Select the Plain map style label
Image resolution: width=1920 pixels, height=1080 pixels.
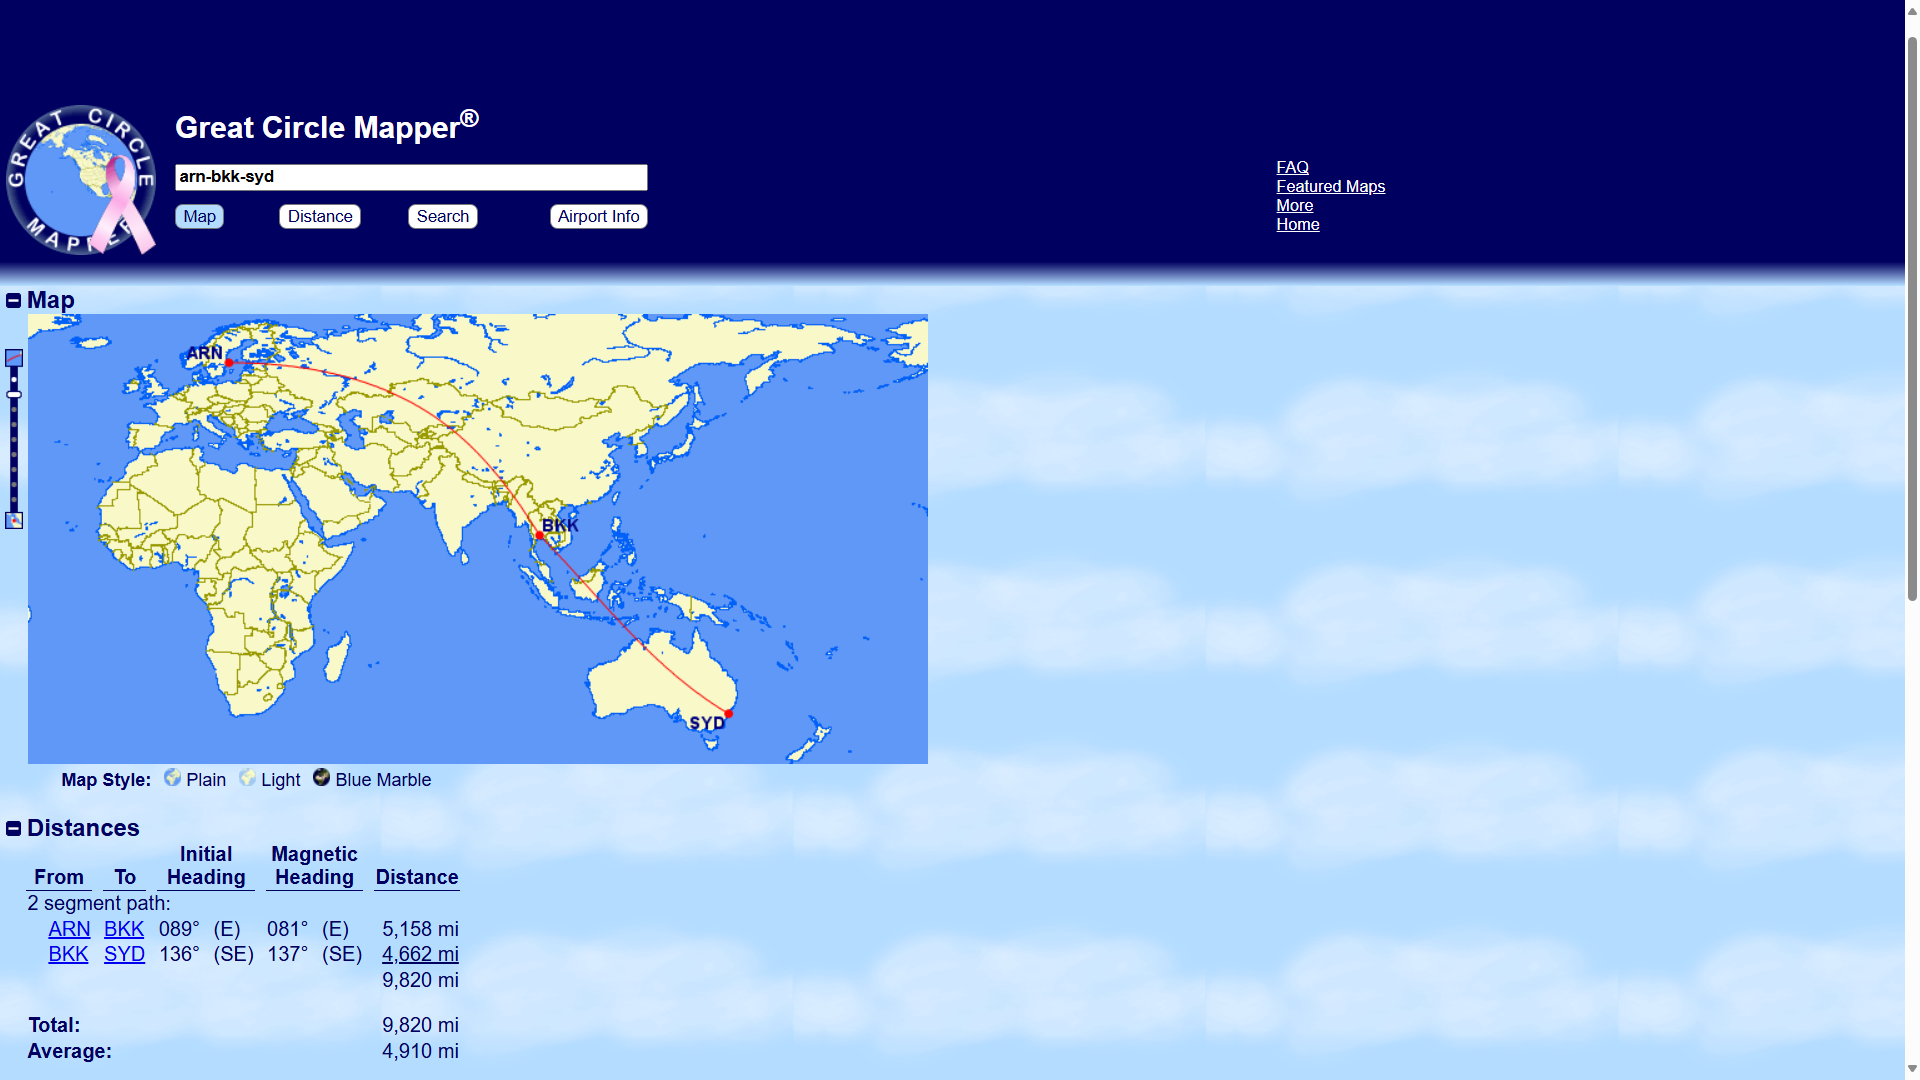206,780
